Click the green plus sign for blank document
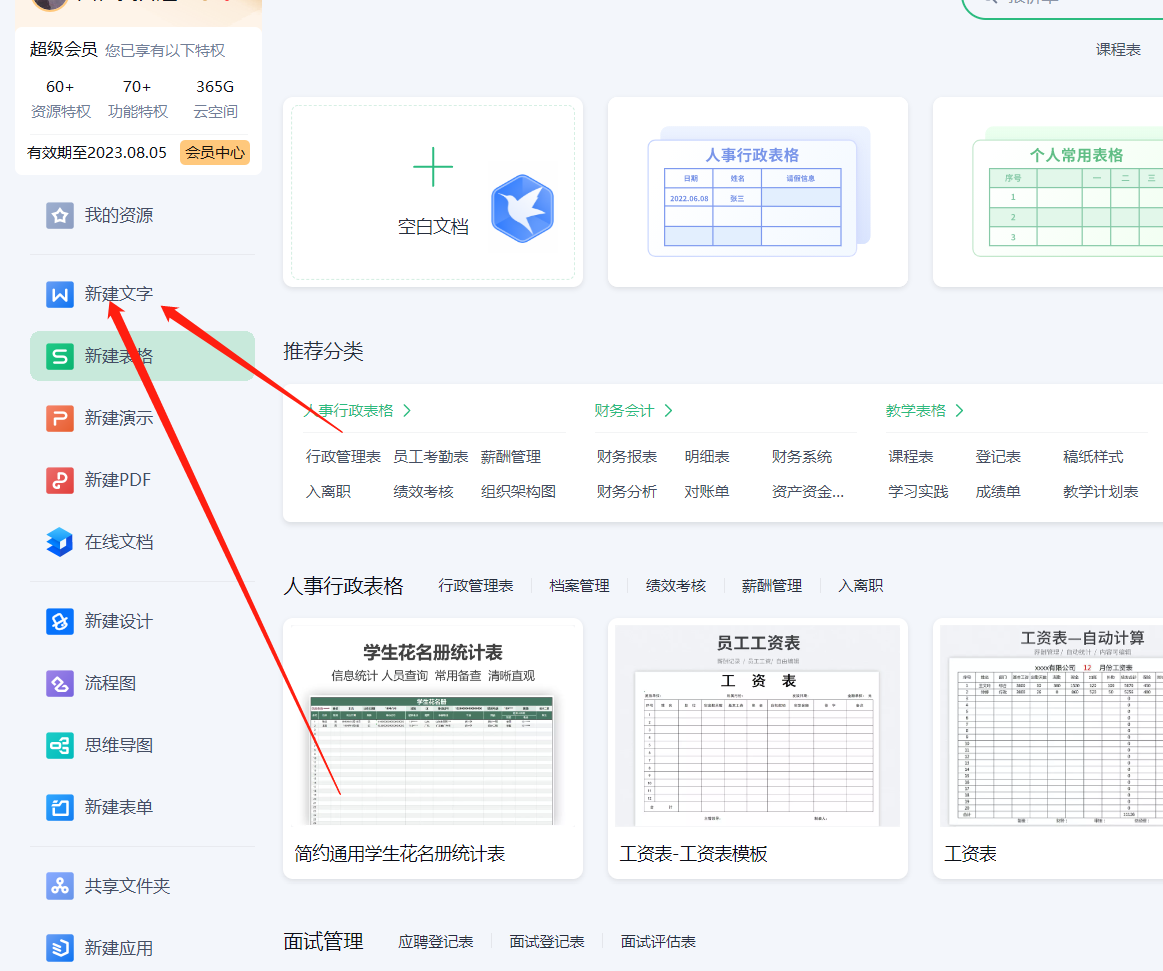The height and width of the screenshot is (971, 1163). pos(433,167)
